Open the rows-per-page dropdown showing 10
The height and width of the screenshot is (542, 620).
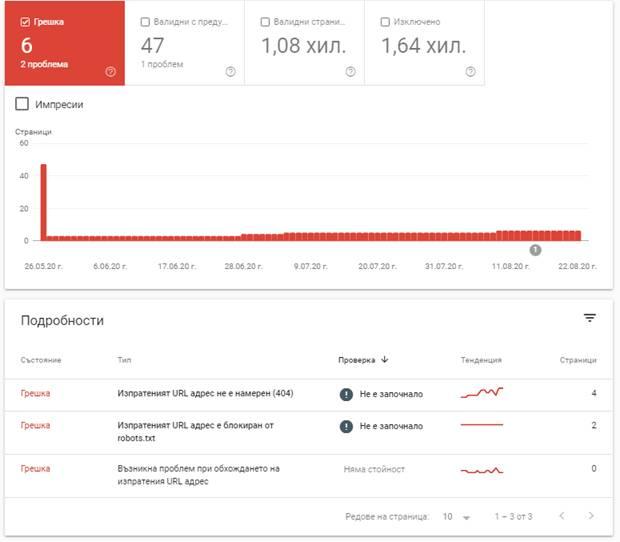pyautogui.click(x=457, y=517)
